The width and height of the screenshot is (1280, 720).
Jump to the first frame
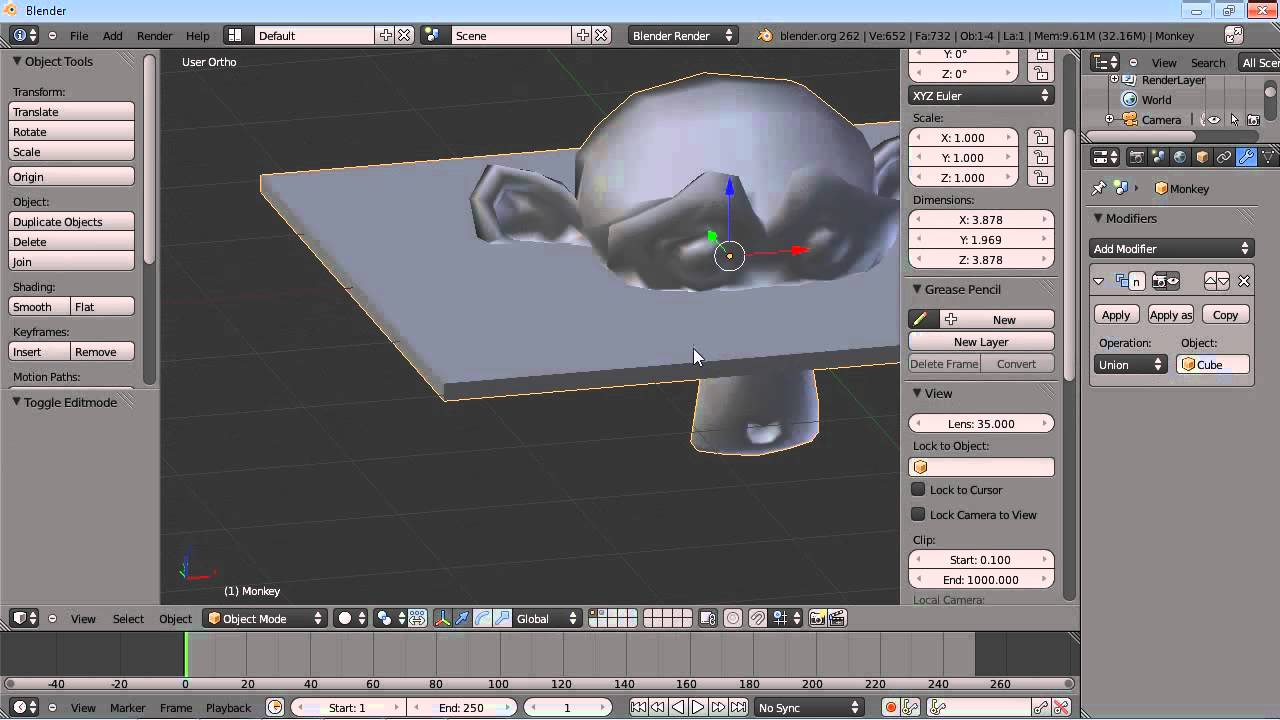coord(638,708)
